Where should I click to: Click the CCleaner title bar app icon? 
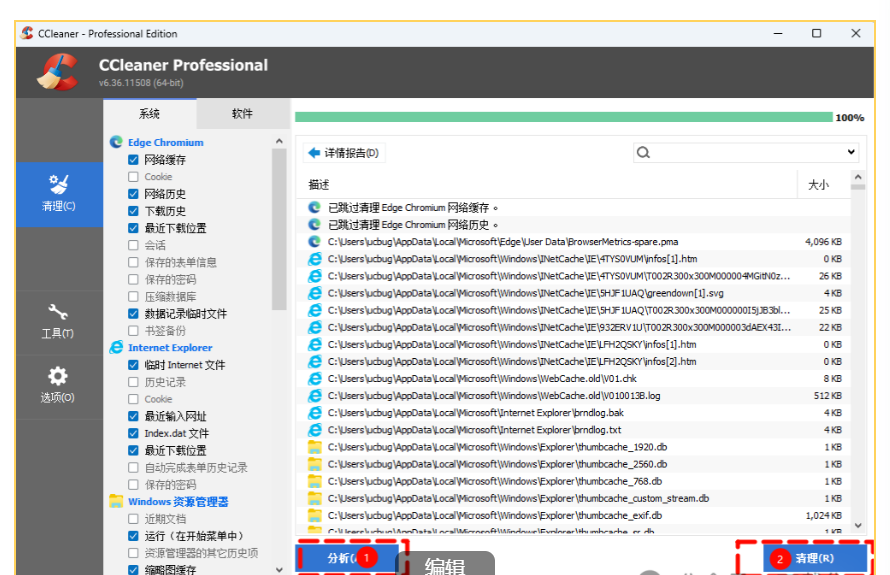tap(27, 33)
